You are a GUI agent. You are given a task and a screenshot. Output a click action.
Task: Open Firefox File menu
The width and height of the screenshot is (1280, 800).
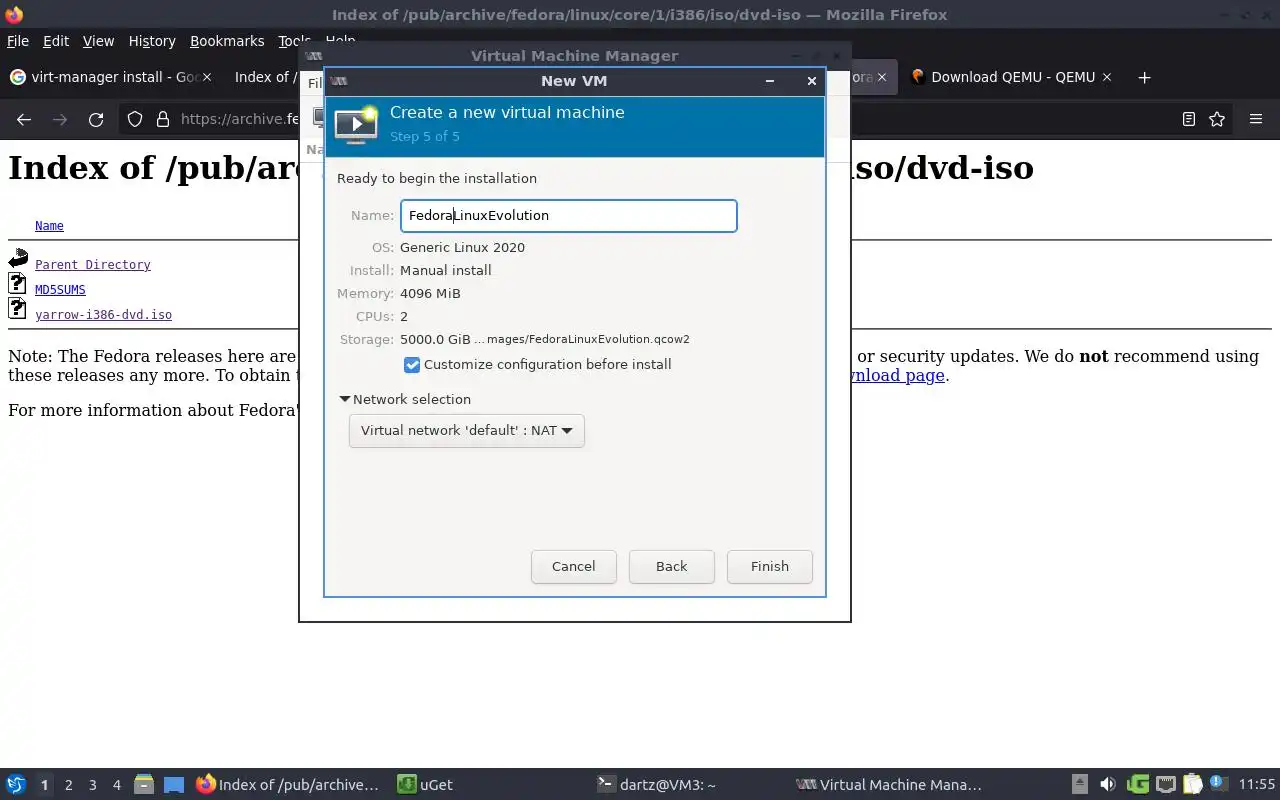click(x=18, y=41)
